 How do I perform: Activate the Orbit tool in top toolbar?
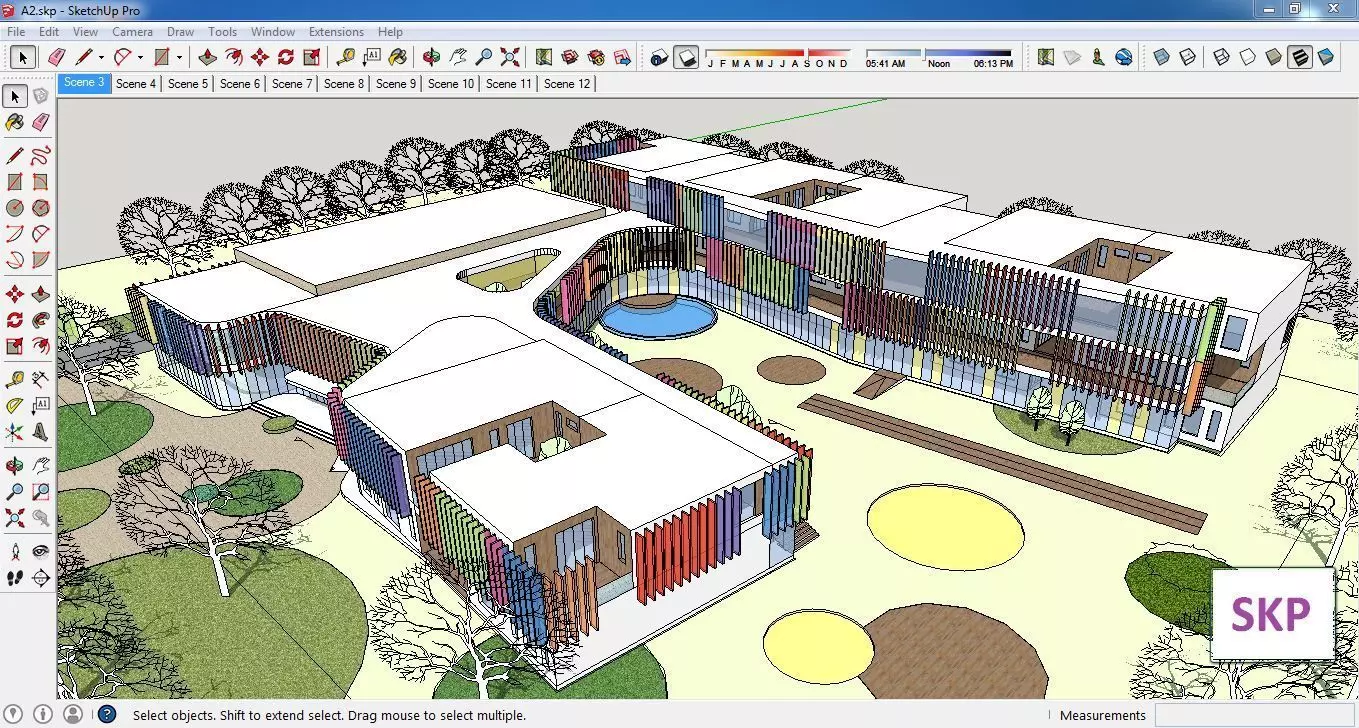tap(432, 57)
